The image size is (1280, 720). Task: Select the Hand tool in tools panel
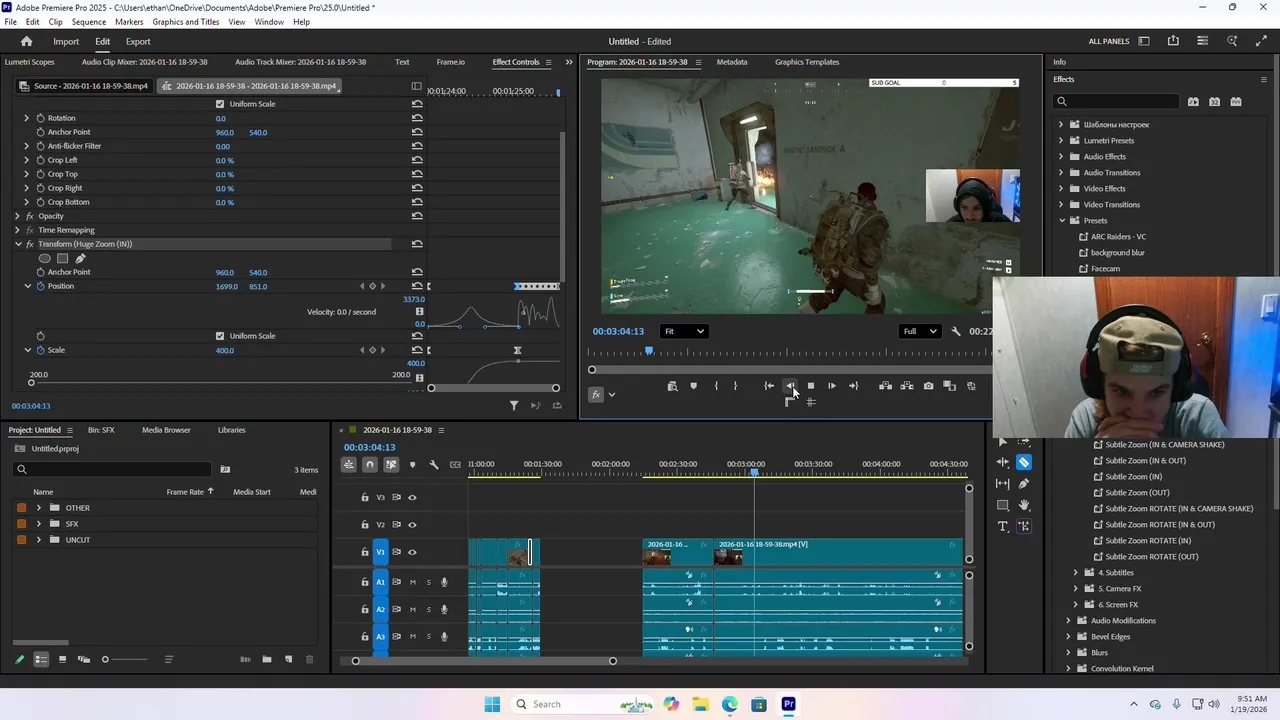pyautogui.click(x=1024, y=505)
